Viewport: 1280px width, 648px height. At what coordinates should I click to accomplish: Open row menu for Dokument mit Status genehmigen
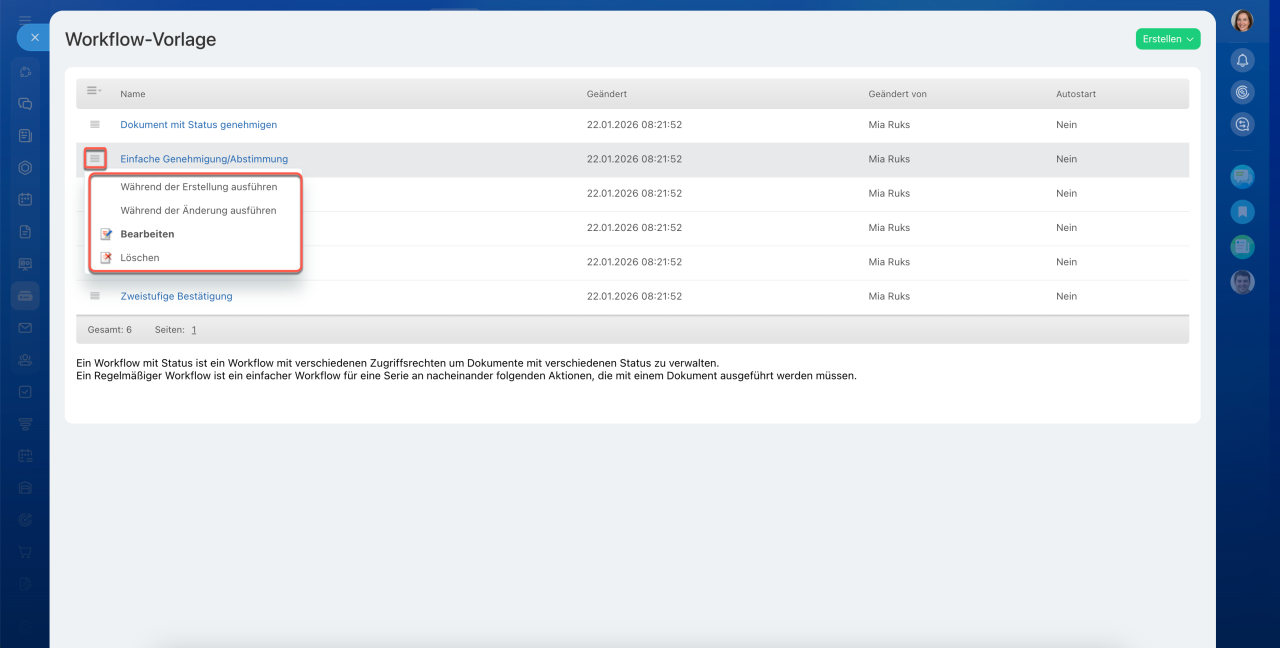[95, 125]
